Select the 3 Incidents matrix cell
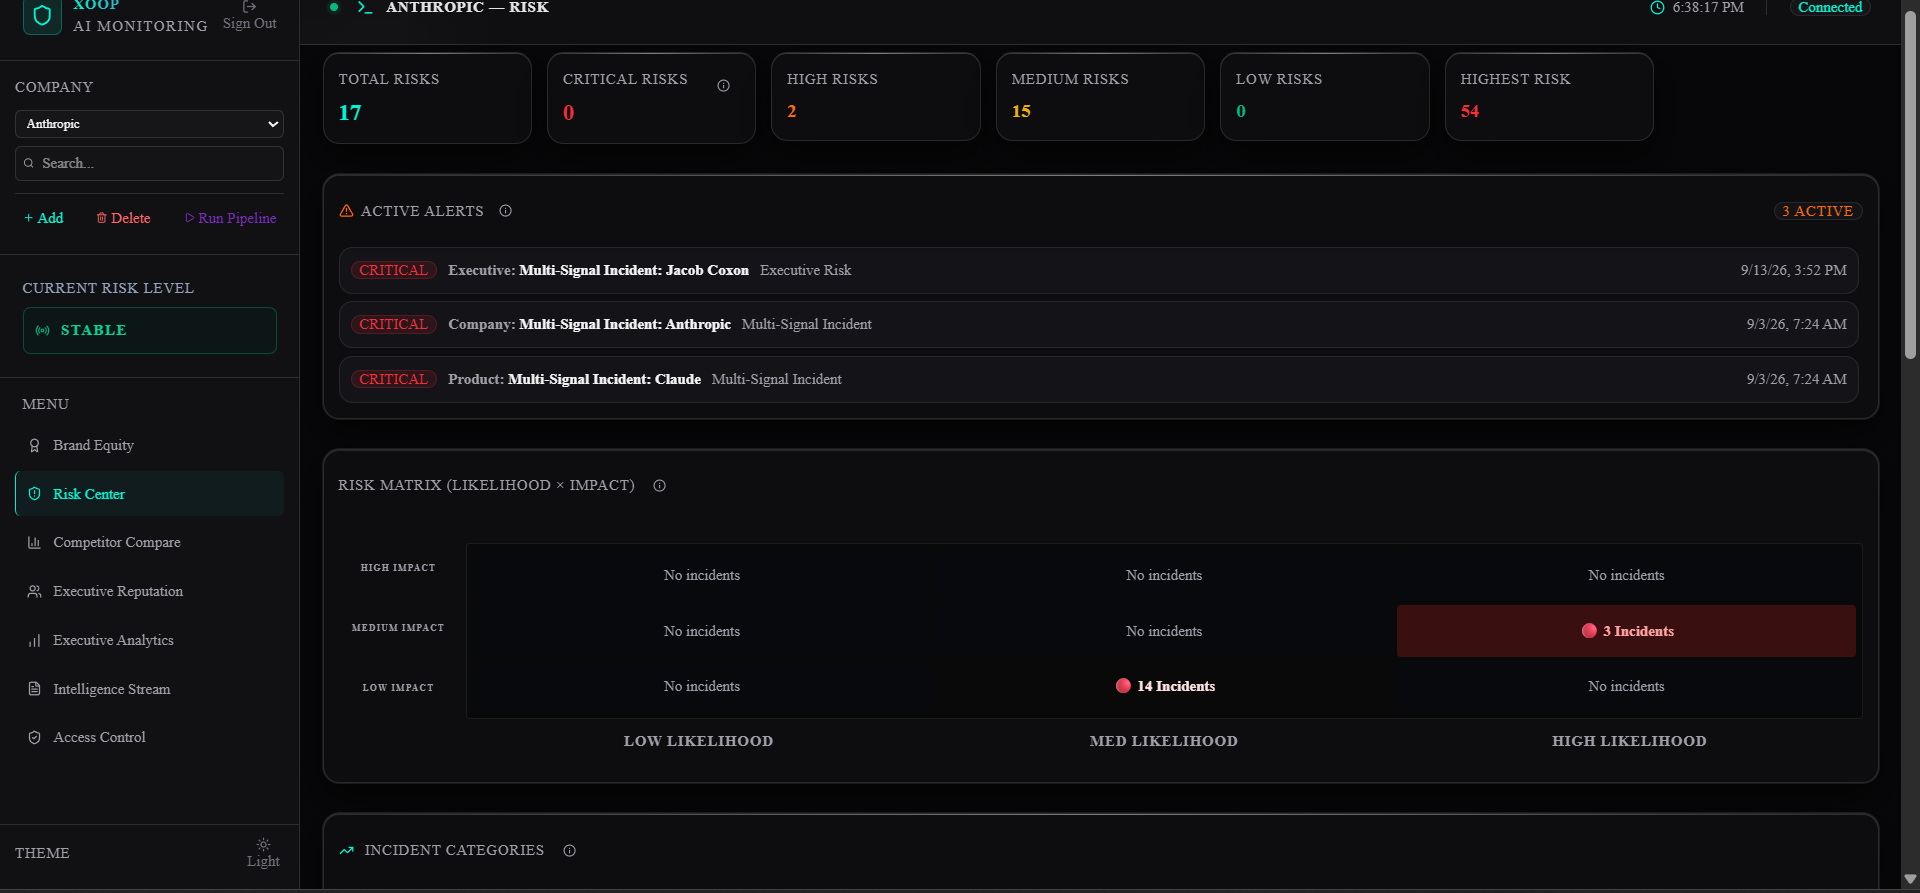This screenshot has height=893, width=1920. (x=1626, y=631)
